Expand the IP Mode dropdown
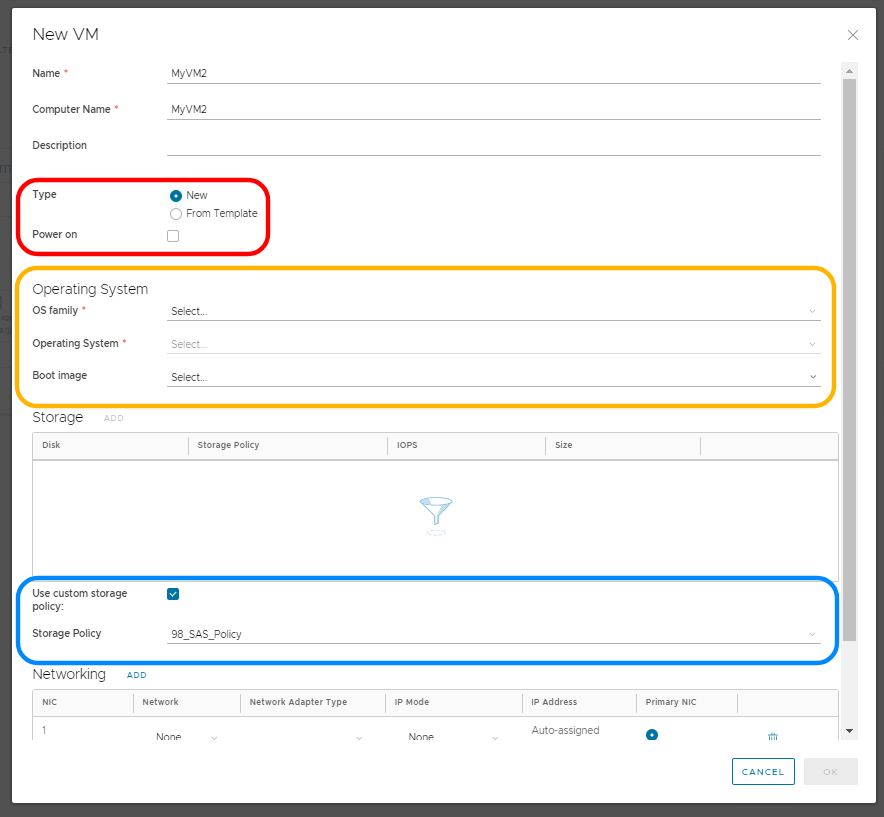884x817 pixels. (453, 737)
